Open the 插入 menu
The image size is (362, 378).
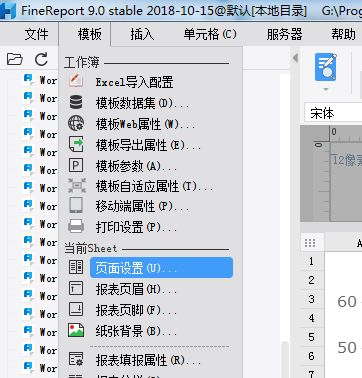coord(142,34)
